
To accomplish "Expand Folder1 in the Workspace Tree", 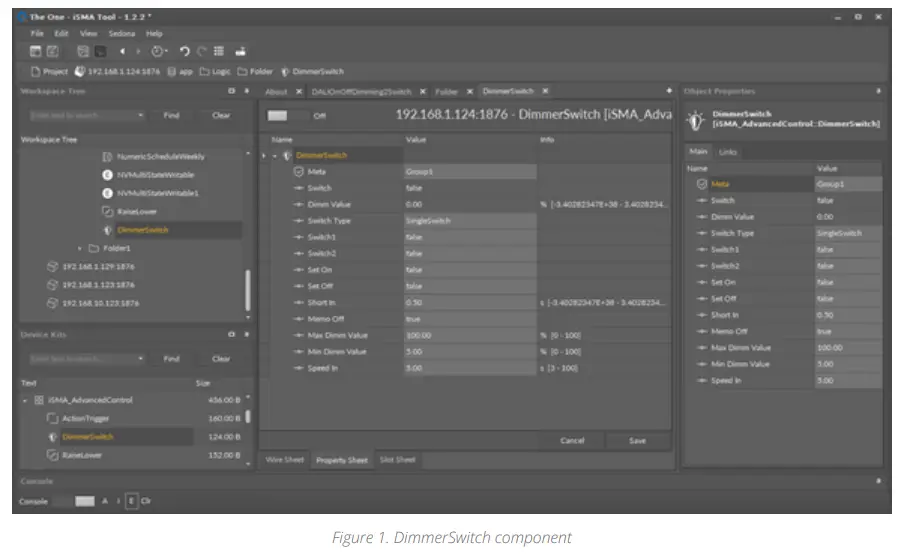I will pos(79,248).
